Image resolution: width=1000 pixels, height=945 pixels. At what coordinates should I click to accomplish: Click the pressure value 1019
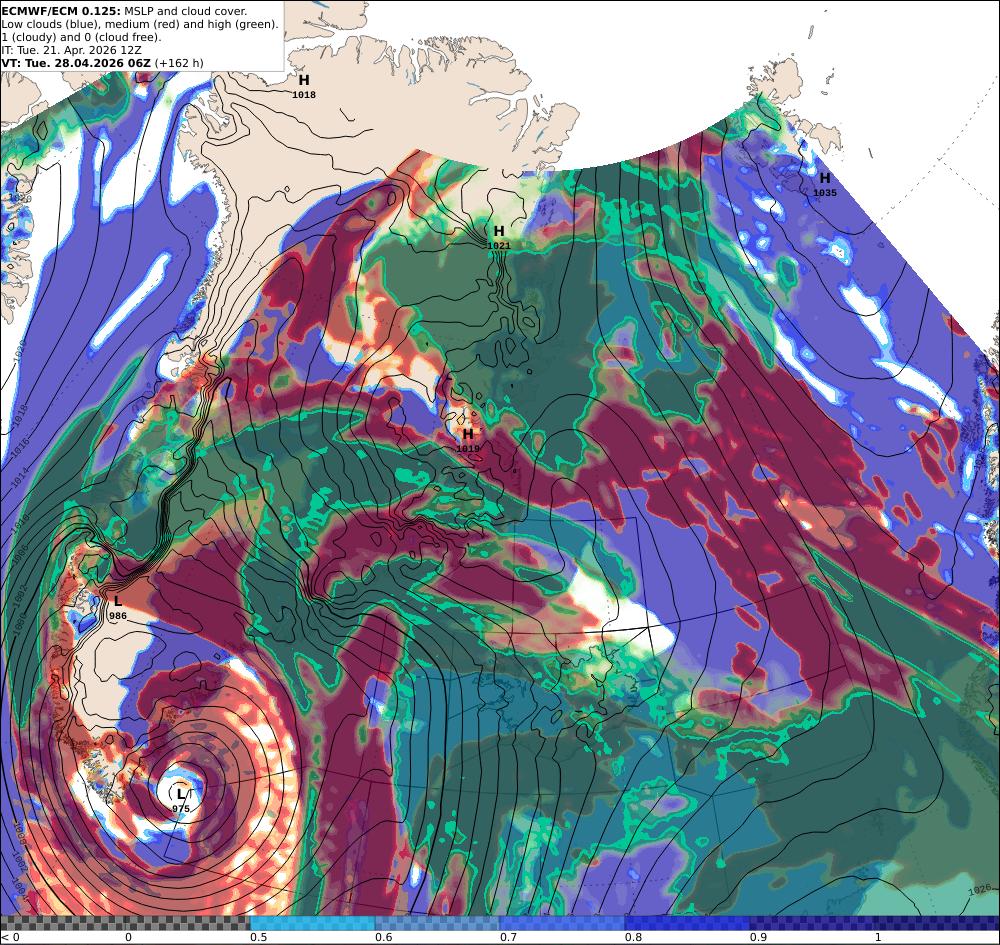[x=468, y=449]
